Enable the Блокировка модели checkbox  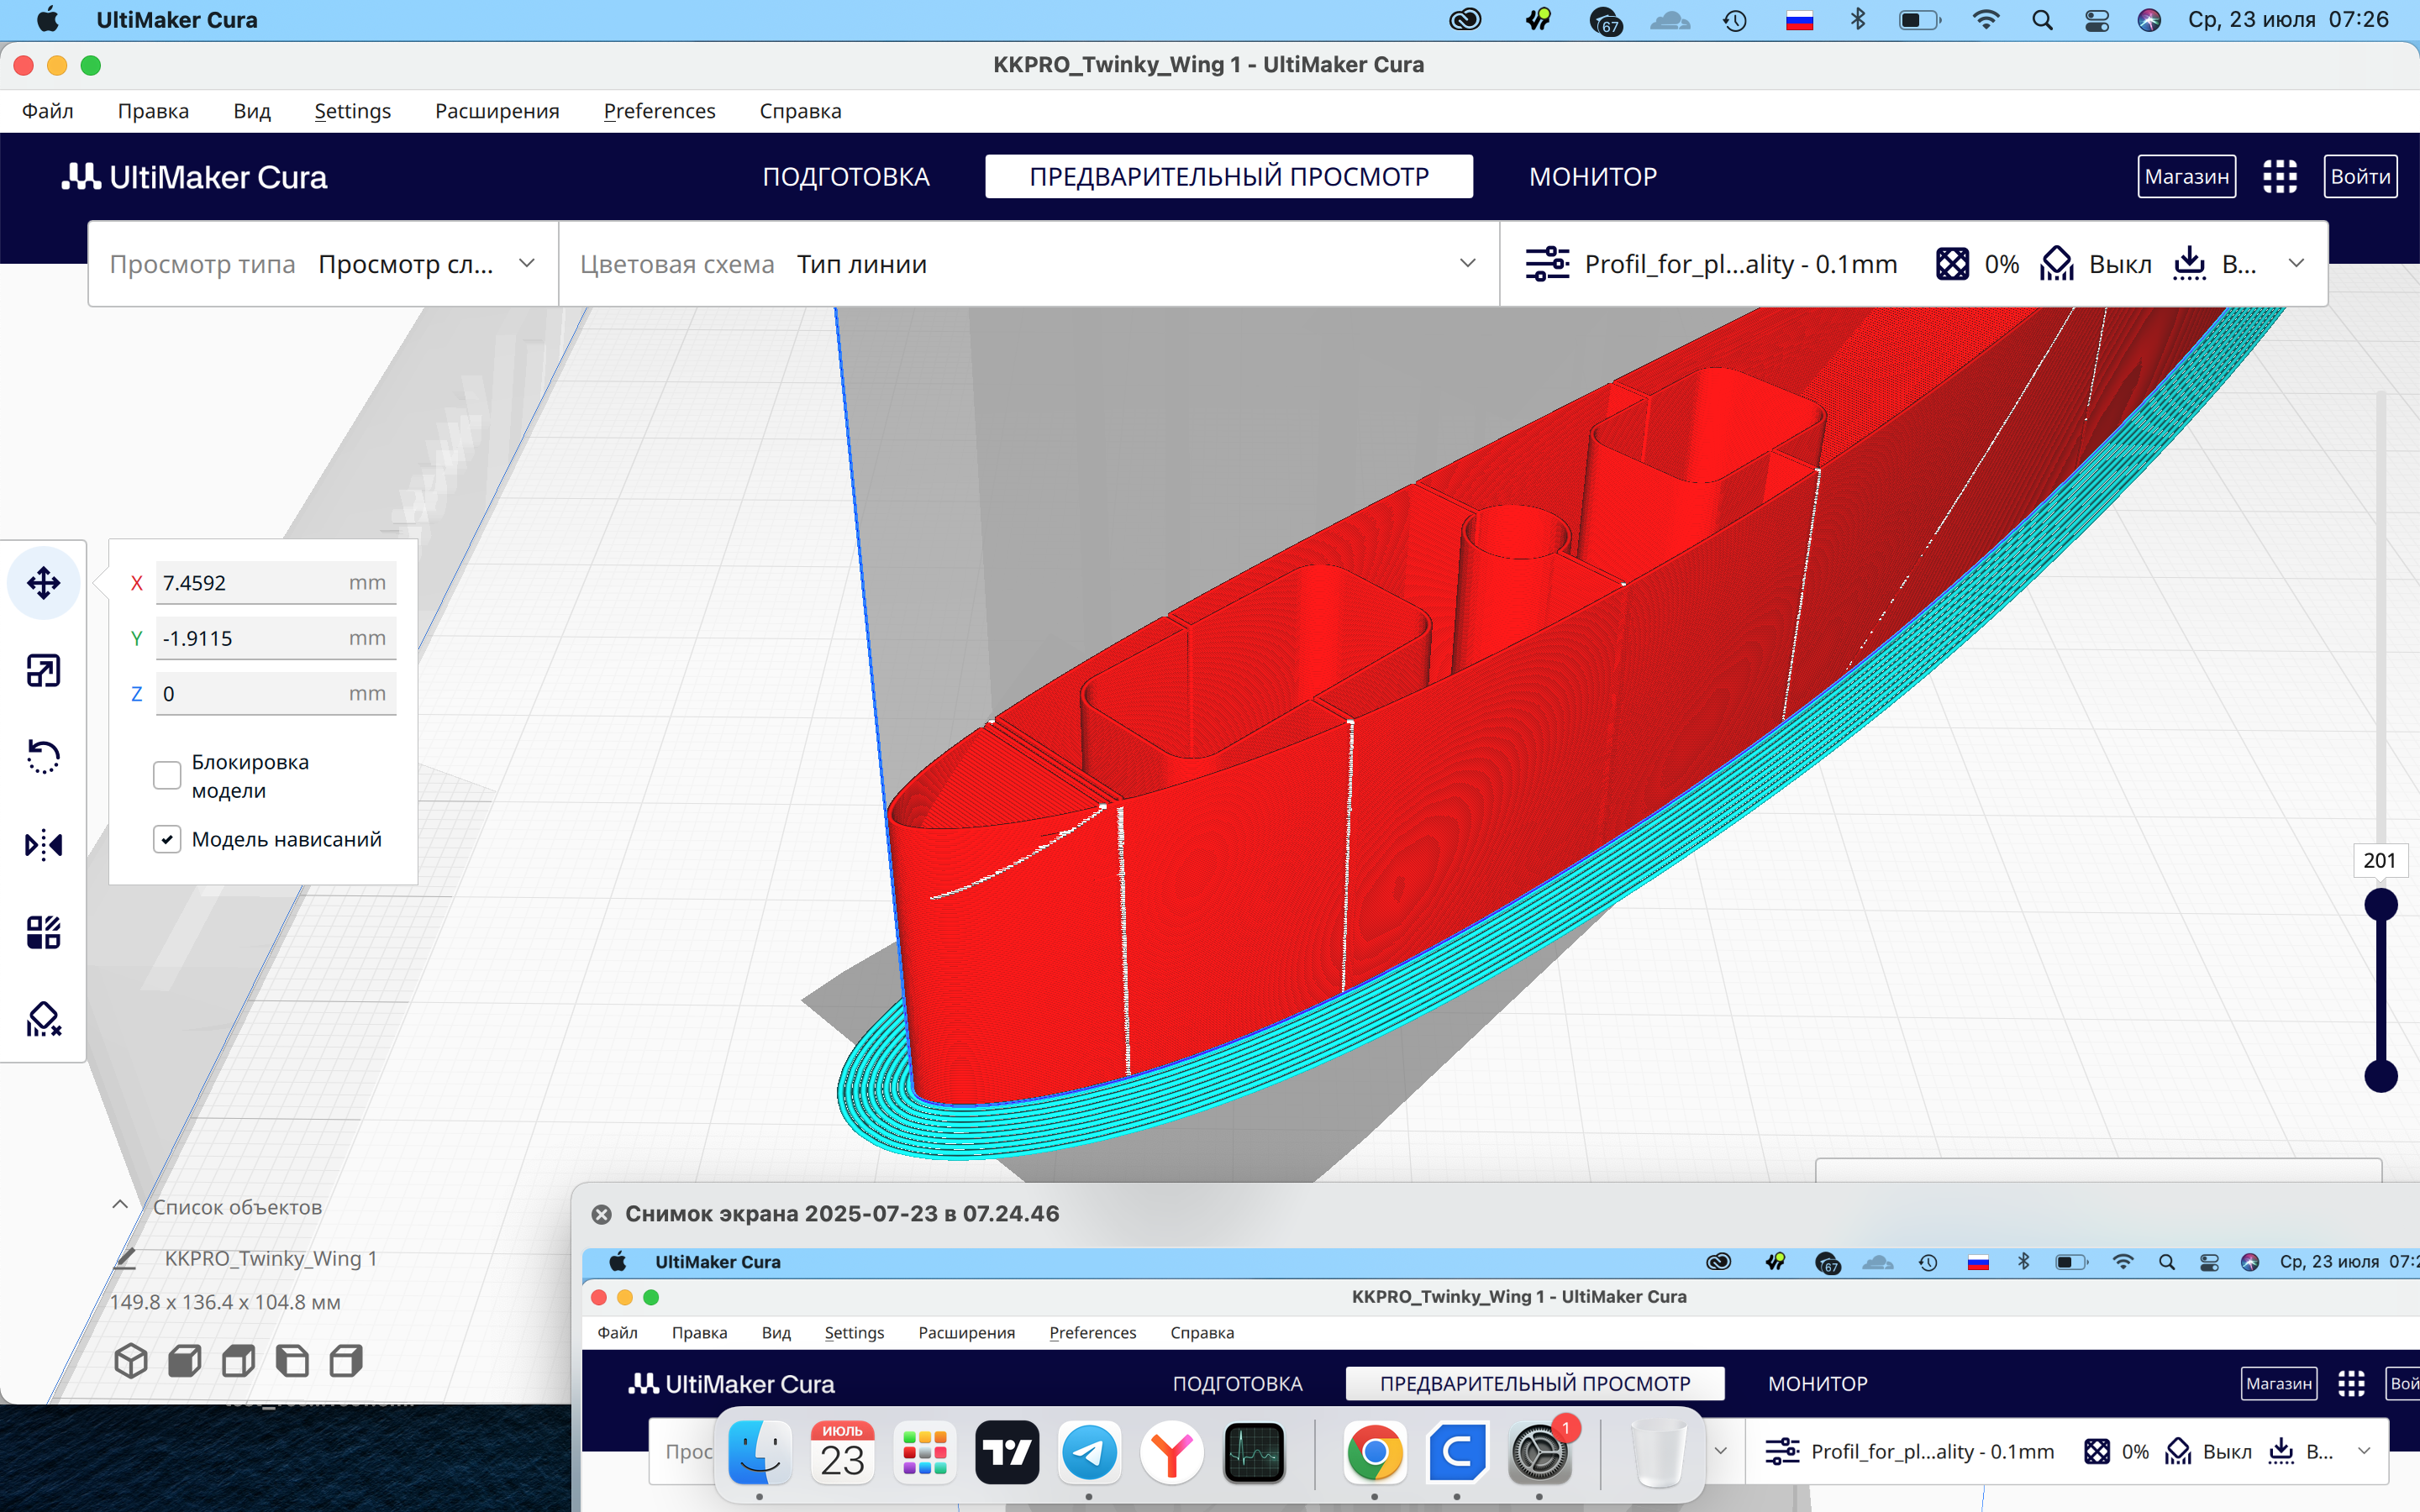[167, 775]
